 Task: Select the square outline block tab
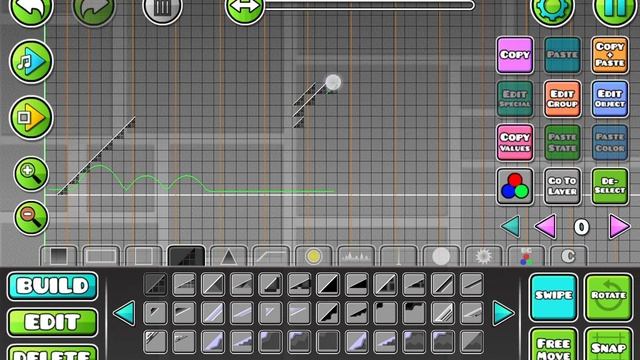coord(143,256)
